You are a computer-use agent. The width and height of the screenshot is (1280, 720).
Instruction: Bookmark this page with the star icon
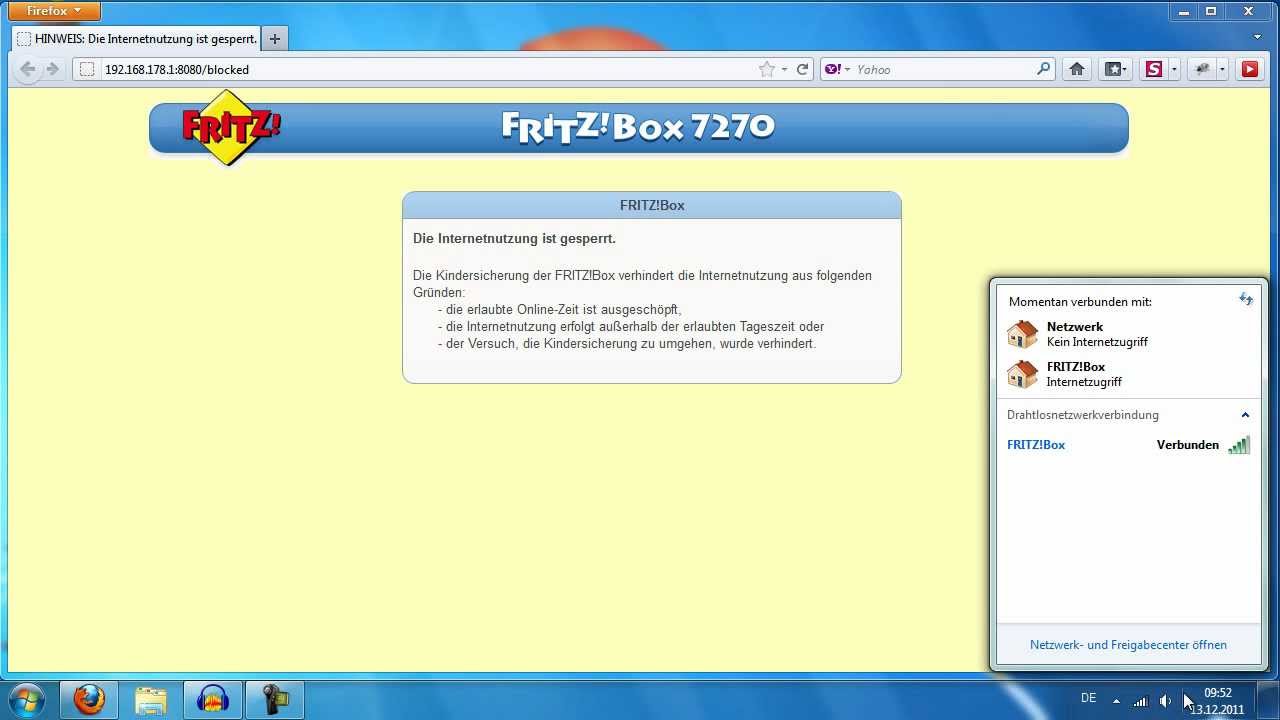click(766, 69)
